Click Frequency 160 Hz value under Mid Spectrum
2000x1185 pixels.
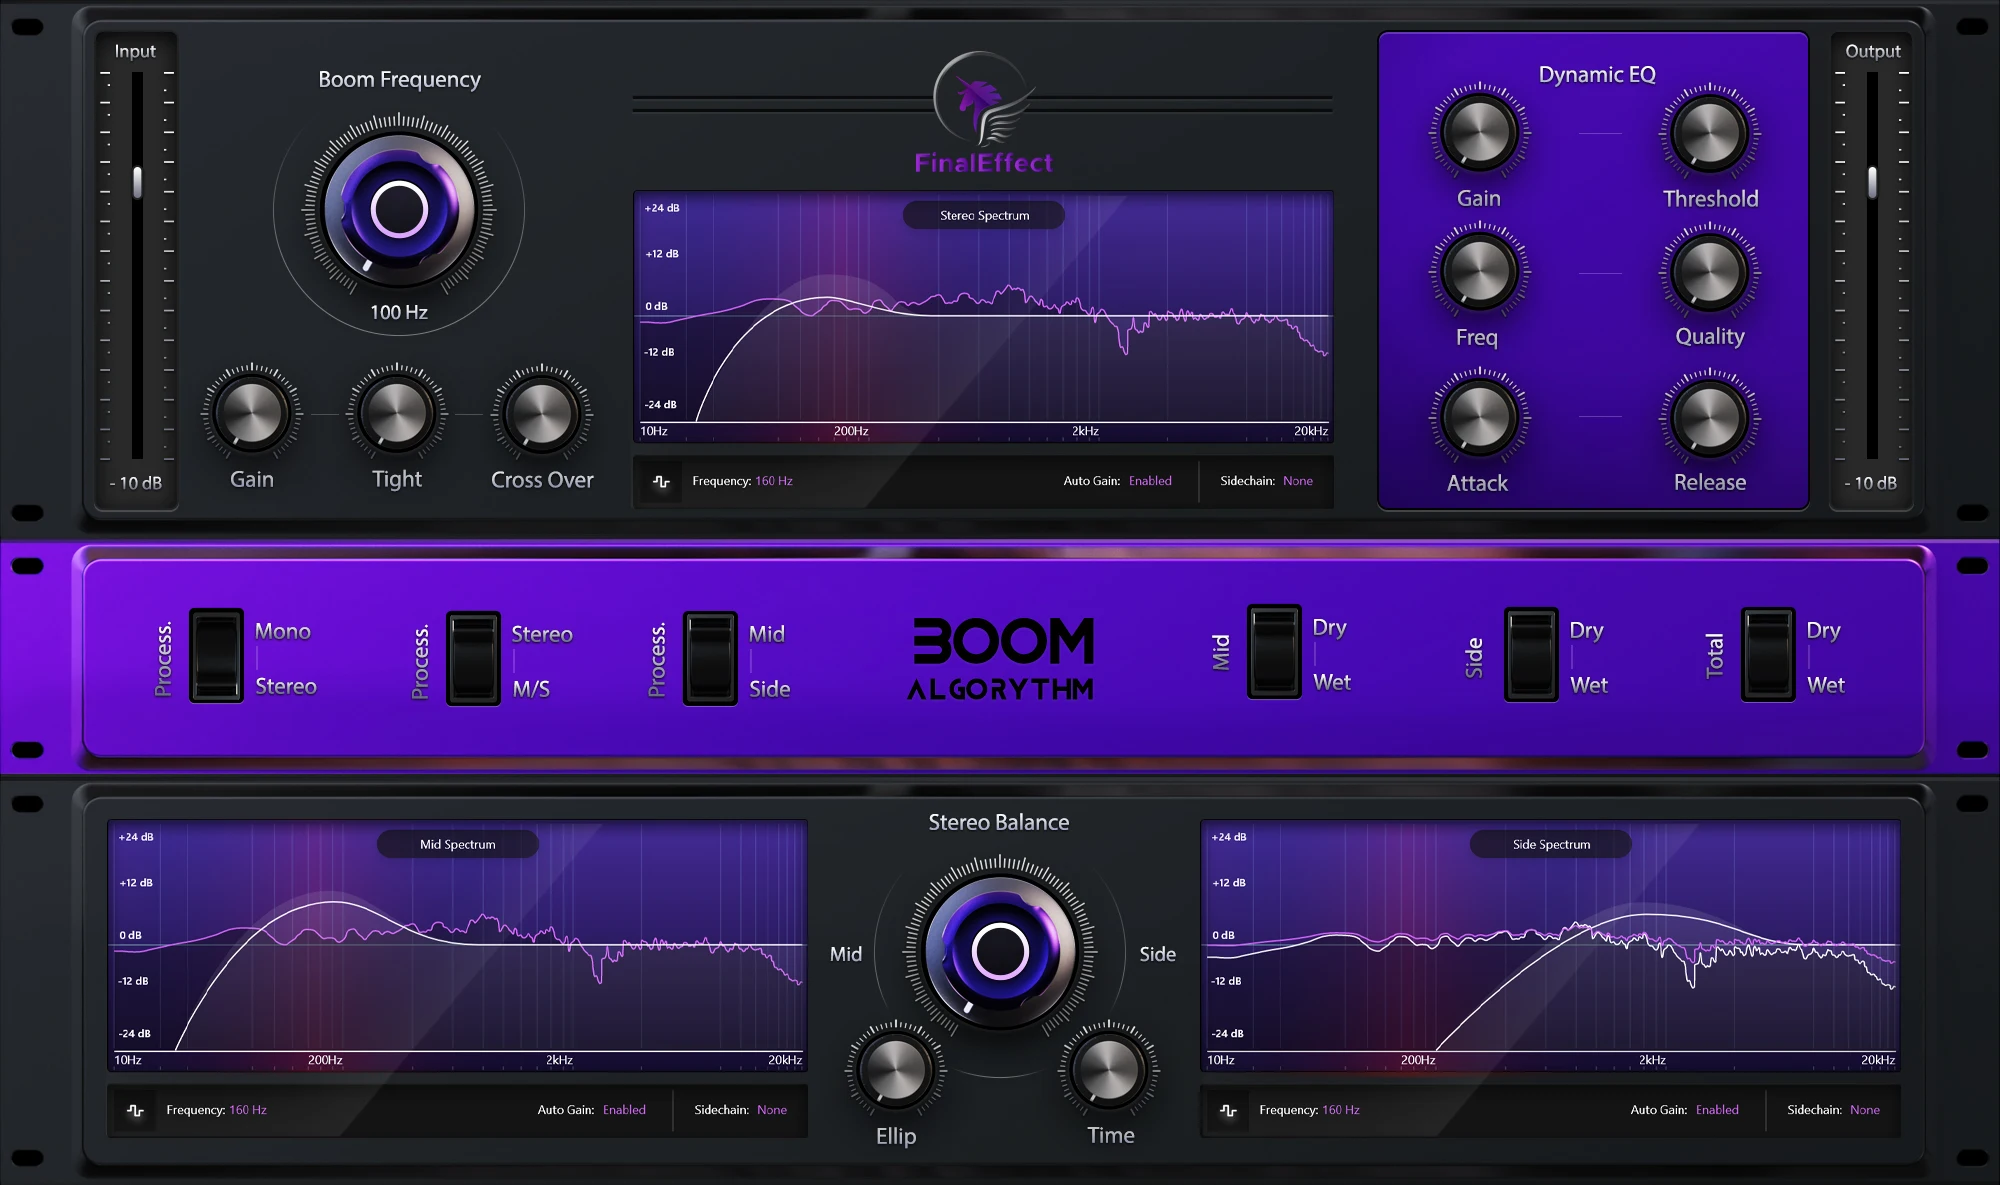point(248,1110)
